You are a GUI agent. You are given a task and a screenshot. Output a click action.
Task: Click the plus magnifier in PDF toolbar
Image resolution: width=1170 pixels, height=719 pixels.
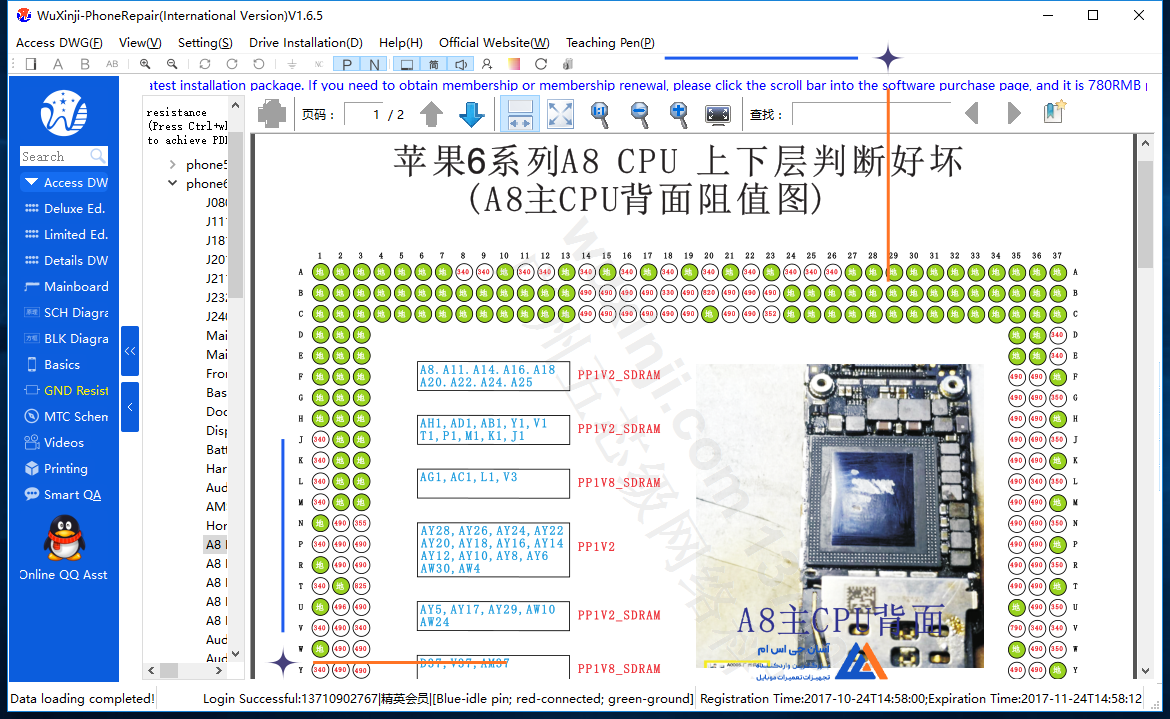point(678,114)
